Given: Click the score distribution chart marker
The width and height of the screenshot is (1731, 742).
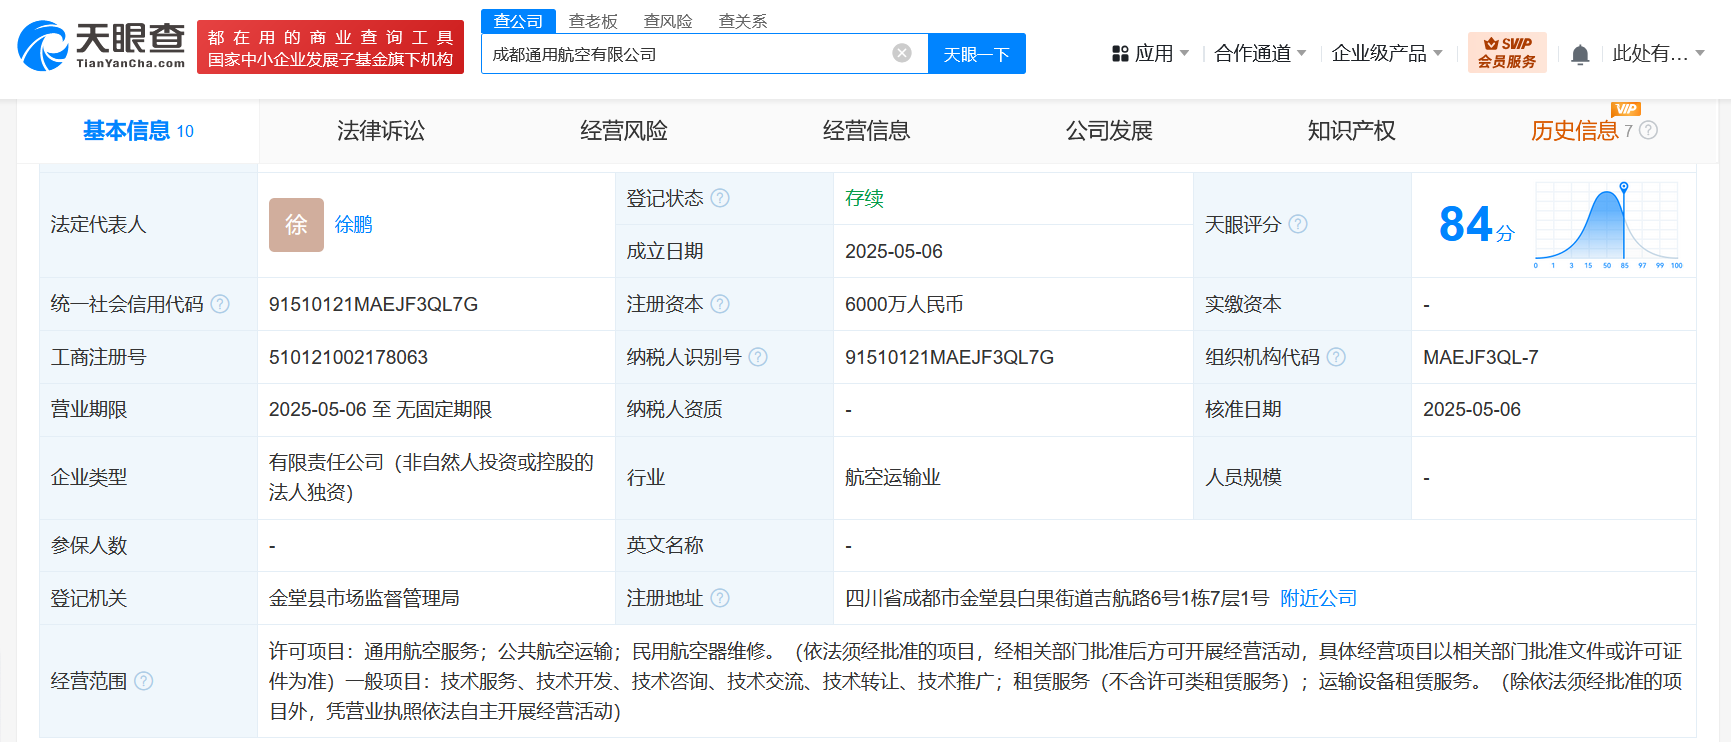Looking at the screenshot, I should coord(1624,187).
